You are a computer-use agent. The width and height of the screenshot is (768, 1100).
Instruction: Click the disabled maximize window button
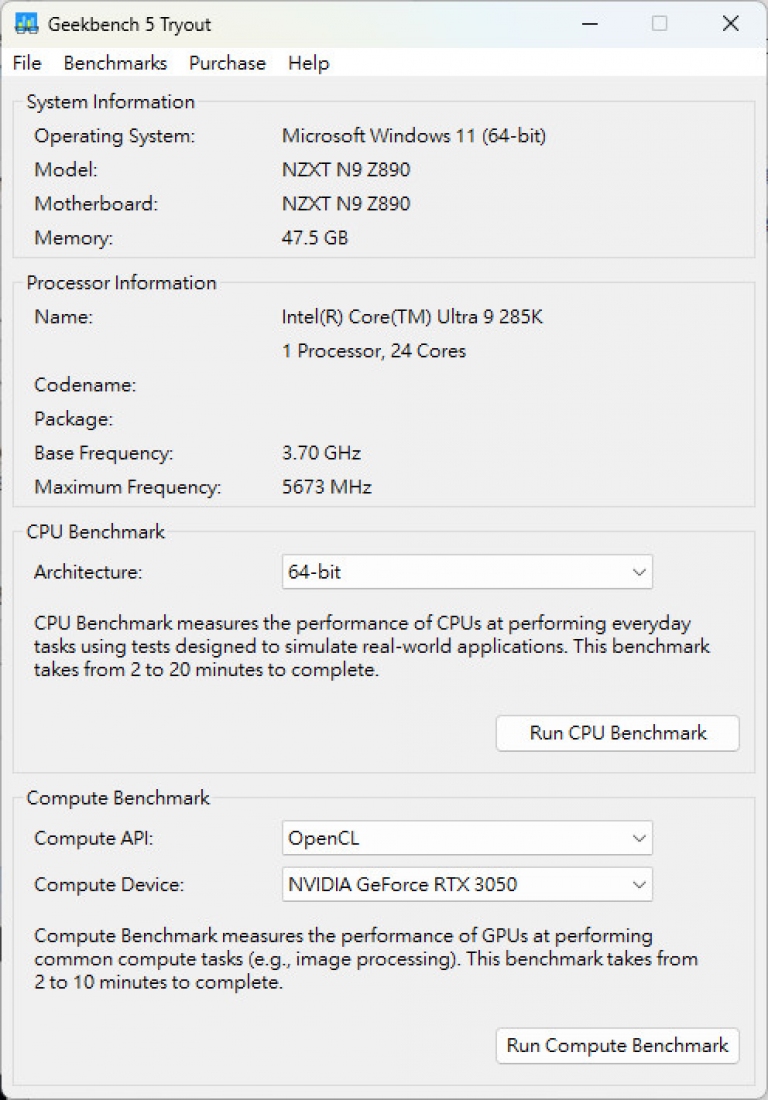(659, 24)
